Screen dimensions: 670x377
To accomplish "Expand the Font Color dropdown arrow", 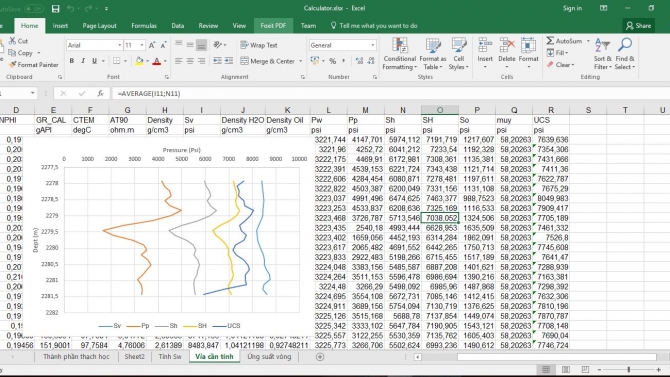I will [165, 61].
